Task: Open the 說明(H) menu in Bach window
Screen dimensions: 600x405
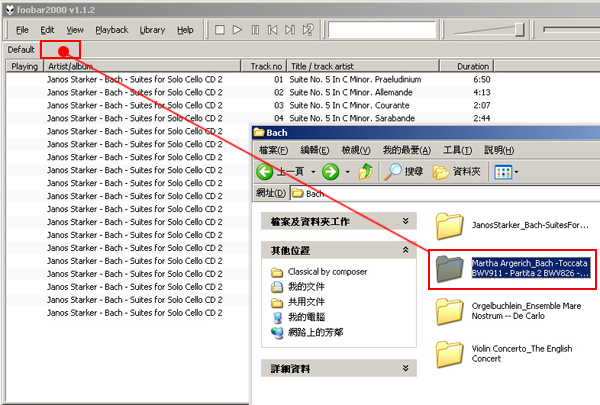Action: 499,150
